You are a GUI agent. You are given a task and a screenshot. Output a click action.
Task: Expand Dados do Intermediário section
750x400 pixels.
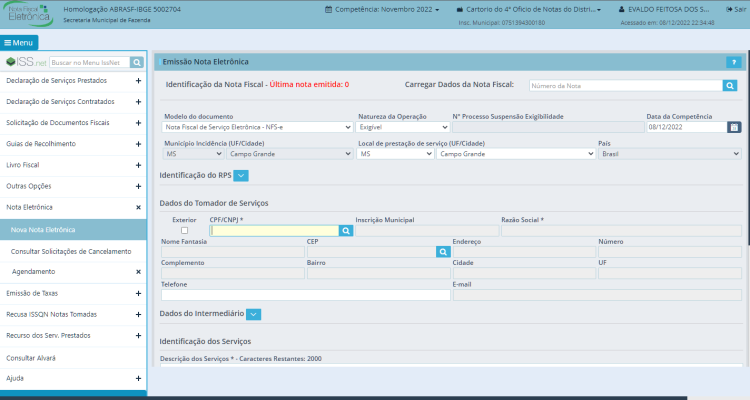click(254, 314)
